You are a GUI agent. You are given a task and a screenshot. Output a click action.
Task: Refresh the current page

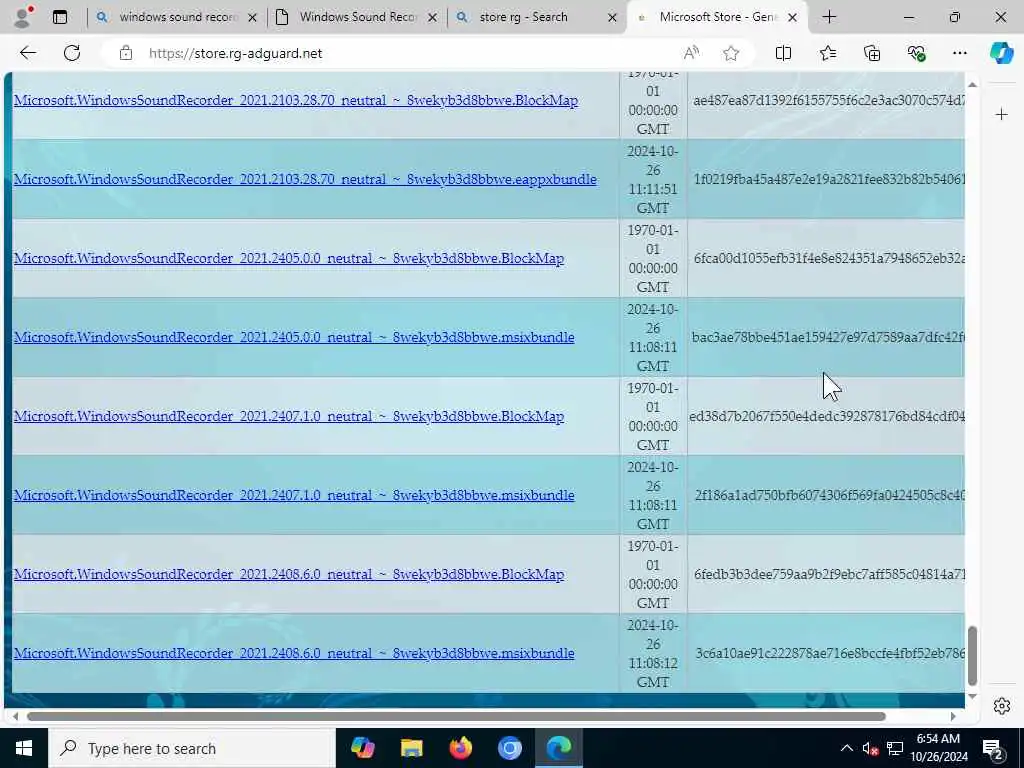point(72,53)
